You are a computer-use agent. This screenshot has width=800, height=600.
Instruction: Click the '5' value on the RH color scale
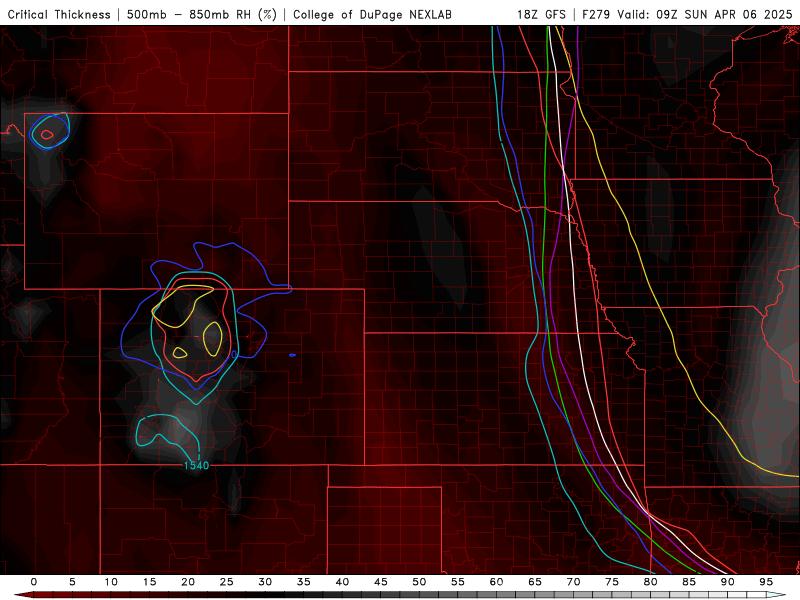[x=72, y=582]
